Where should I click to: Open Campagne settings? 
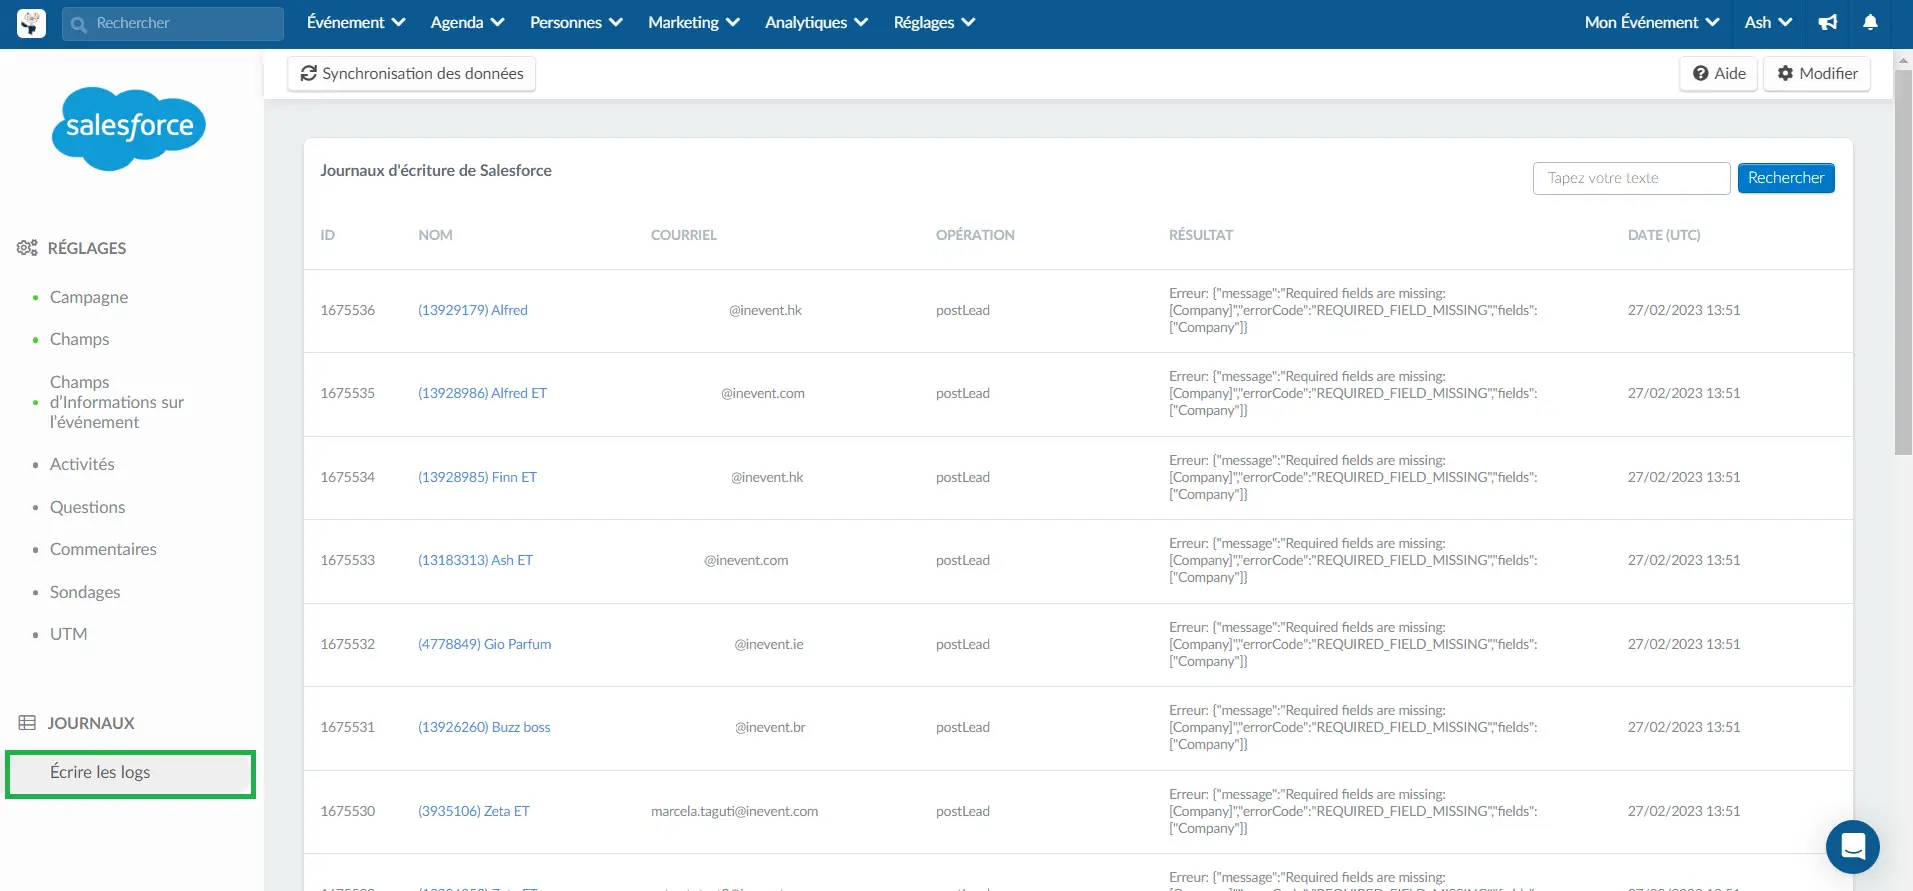[89, 297]
